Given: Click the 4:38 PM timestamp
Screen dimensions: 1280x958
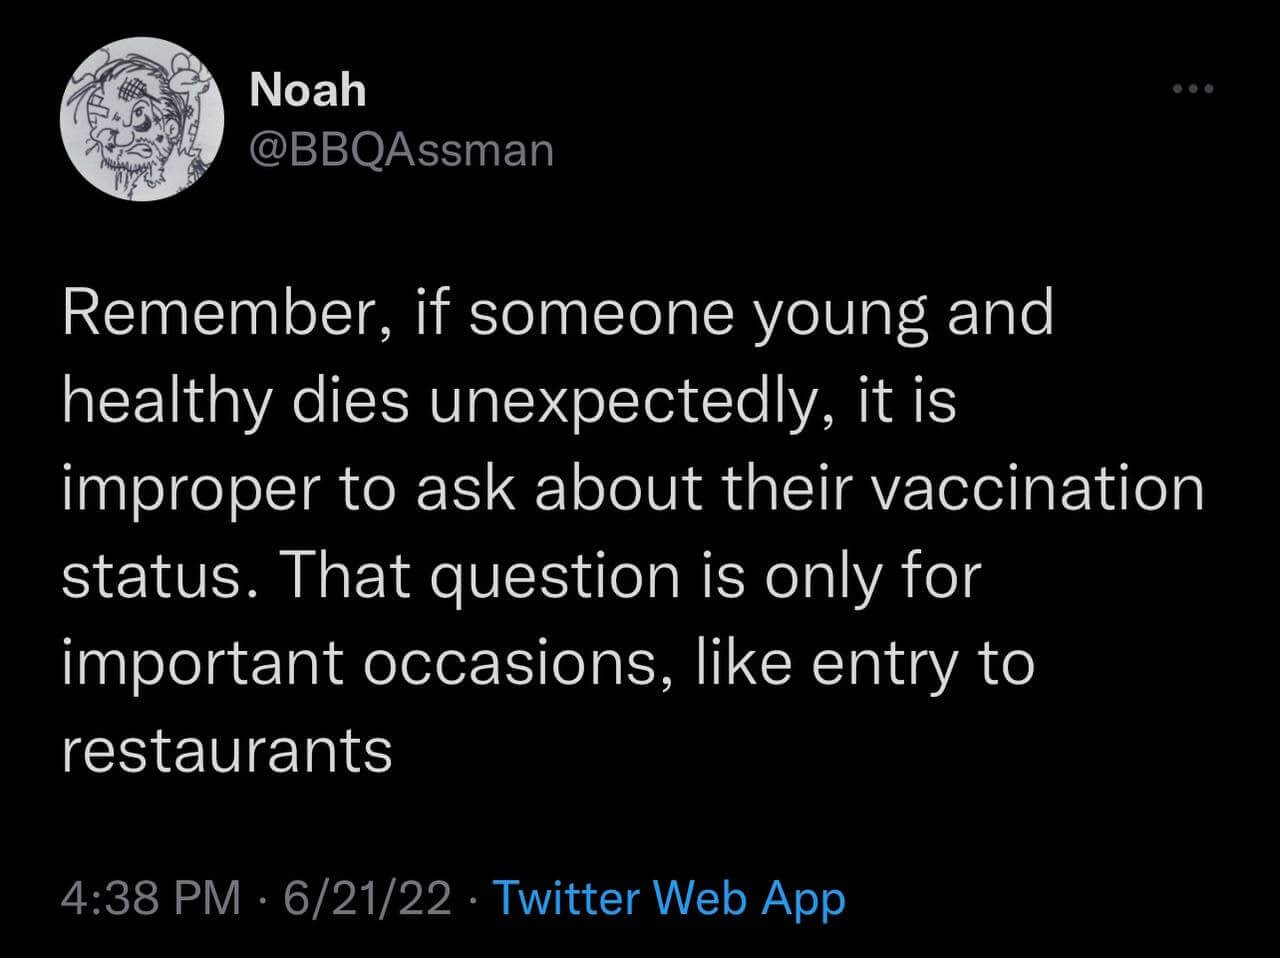Looking at the screenshot, I should click(x=152, y=897).
